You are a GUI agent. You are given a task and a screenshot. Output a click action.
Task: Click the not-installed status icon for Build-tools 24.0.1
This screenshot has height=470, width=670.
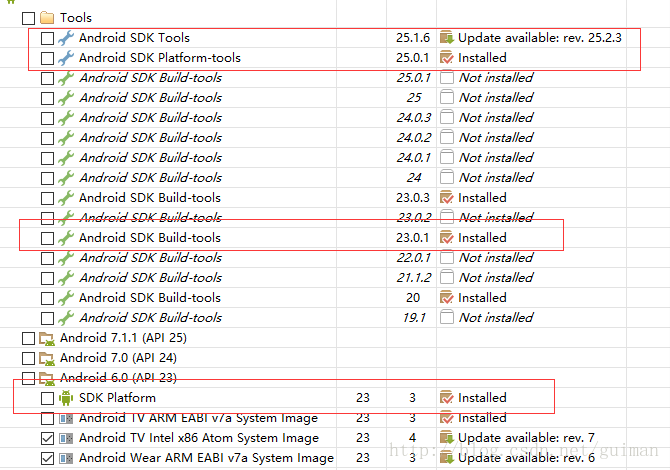[447, 158]
